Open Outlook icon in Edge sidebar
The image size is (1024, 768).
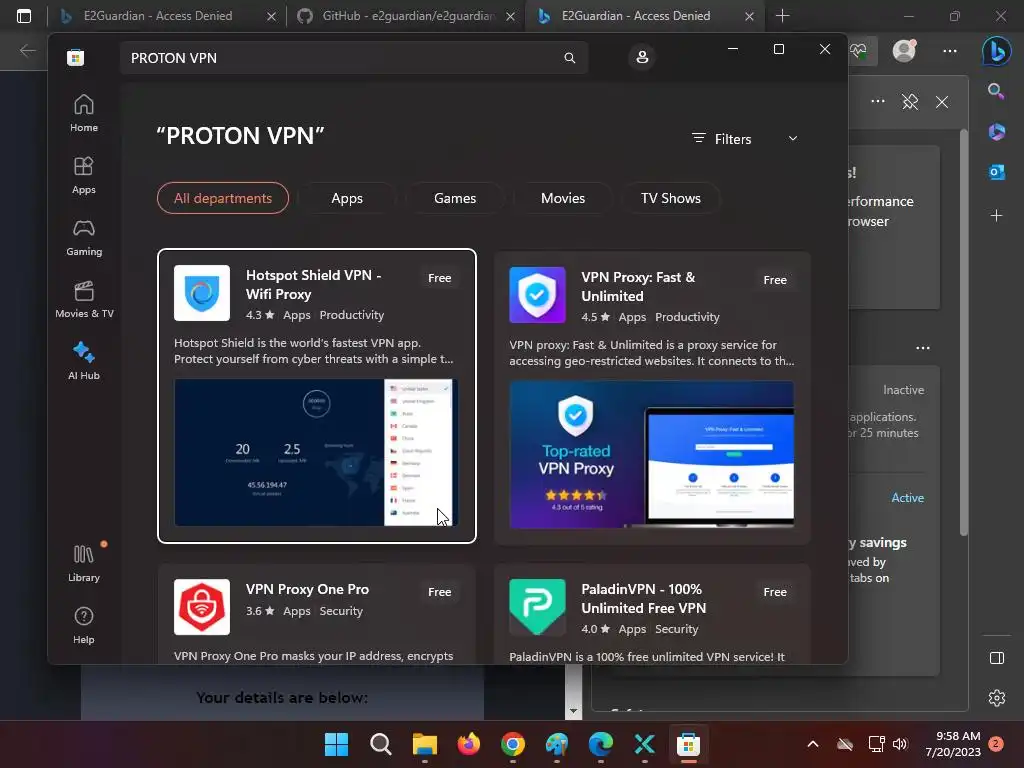tap(997, 172)
